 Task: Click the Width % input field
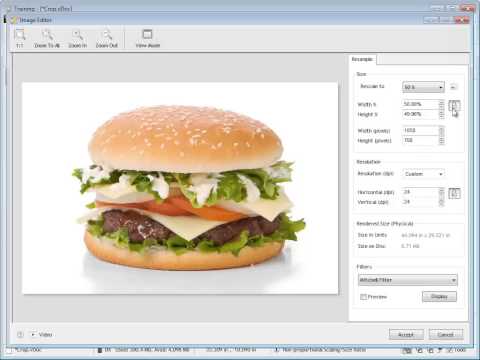coord(420,104)
